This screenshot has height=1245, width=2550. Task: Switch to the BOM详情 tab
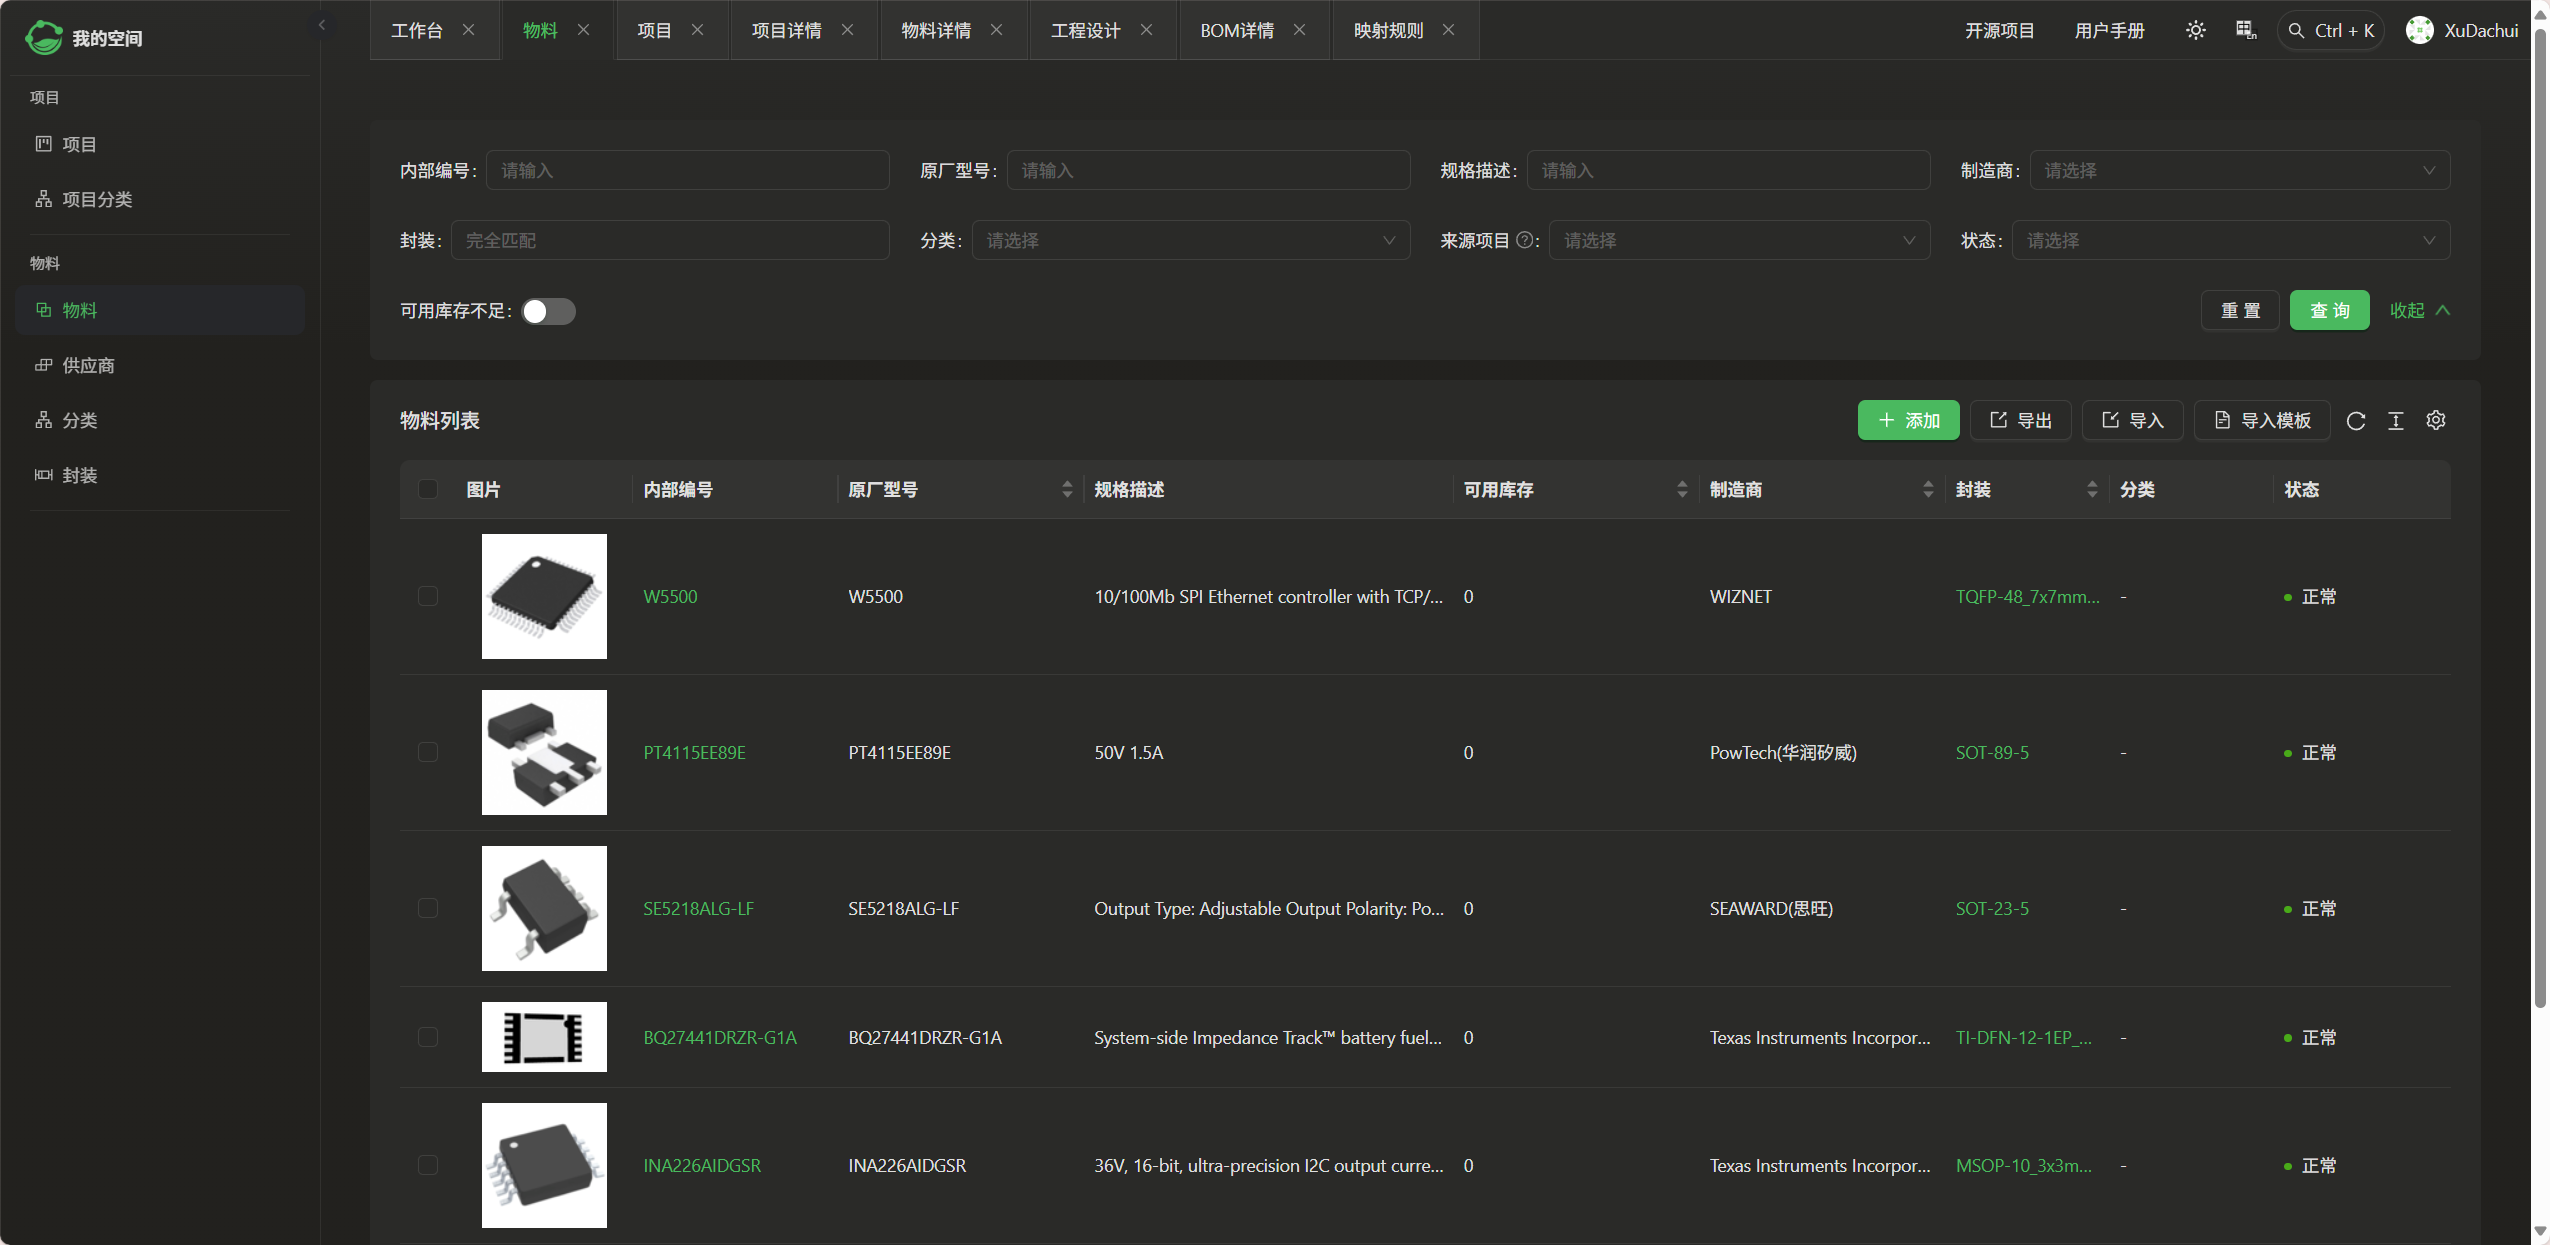(1236, 31)
